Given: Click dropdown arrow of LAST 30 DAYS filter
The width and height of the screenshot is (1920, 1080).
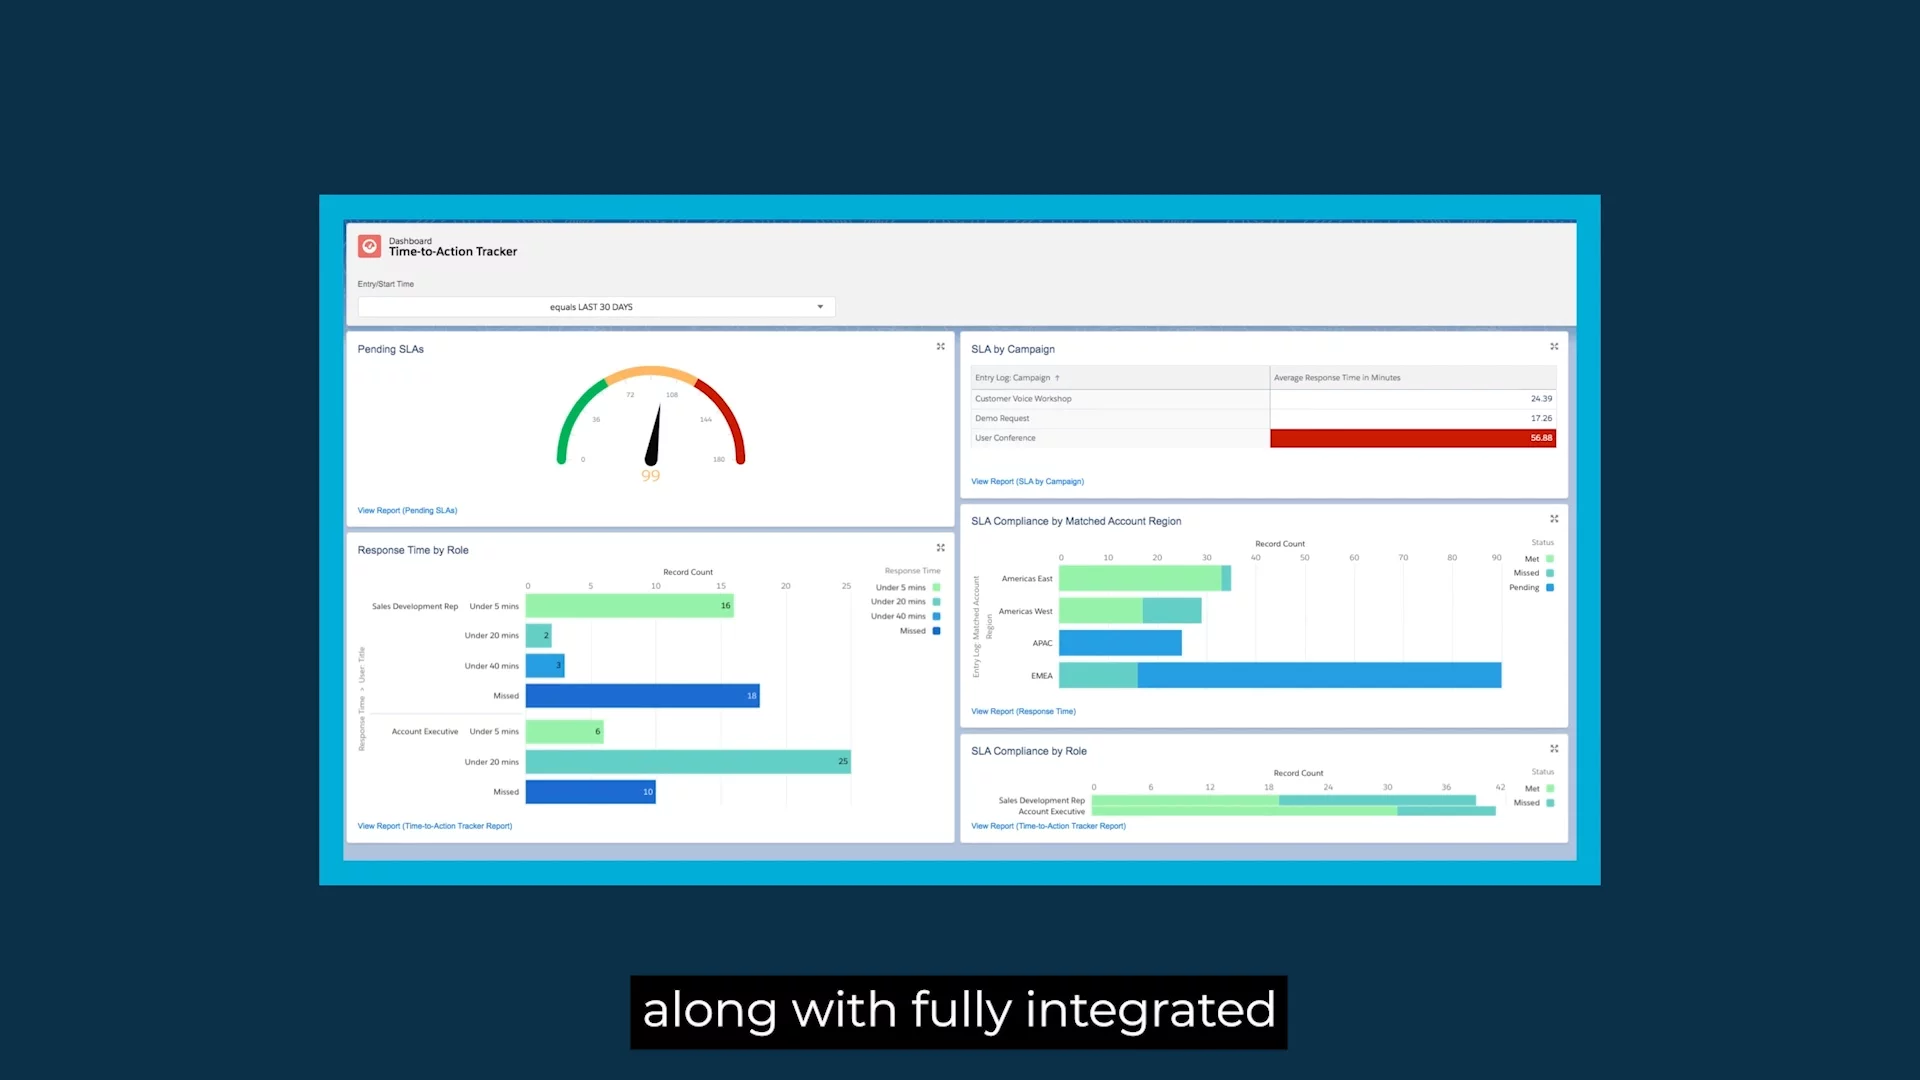Looking at the screenshot, I should (x=820, y=307).
